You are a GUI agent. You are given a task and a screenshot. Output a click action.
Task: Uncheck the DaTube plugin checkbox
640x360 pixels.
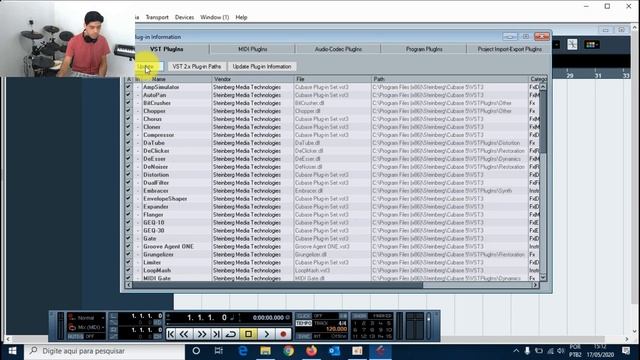tap(128, 142)
